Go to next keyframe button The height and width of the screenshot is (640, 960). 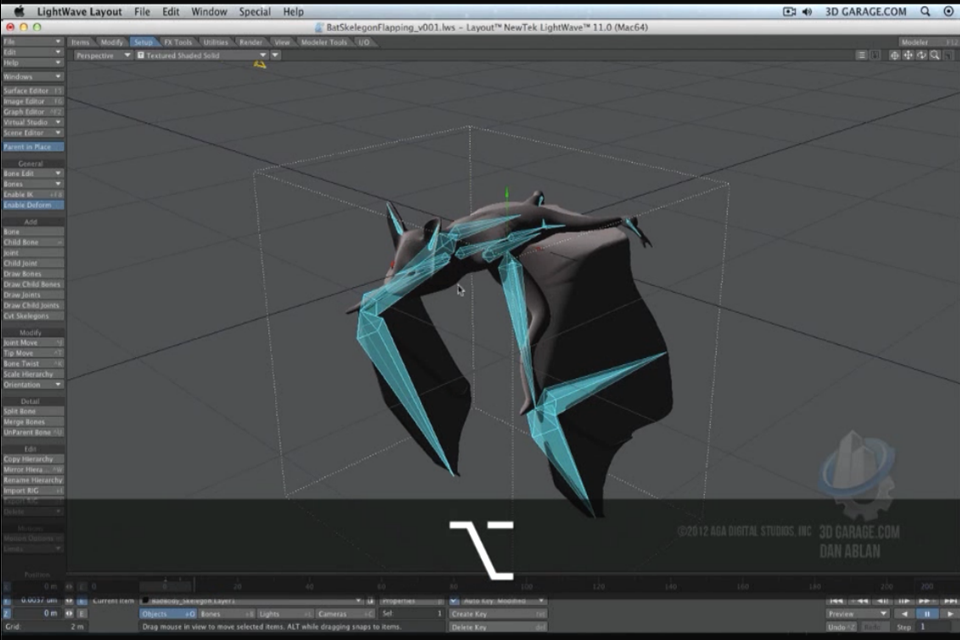coord(926,601)
